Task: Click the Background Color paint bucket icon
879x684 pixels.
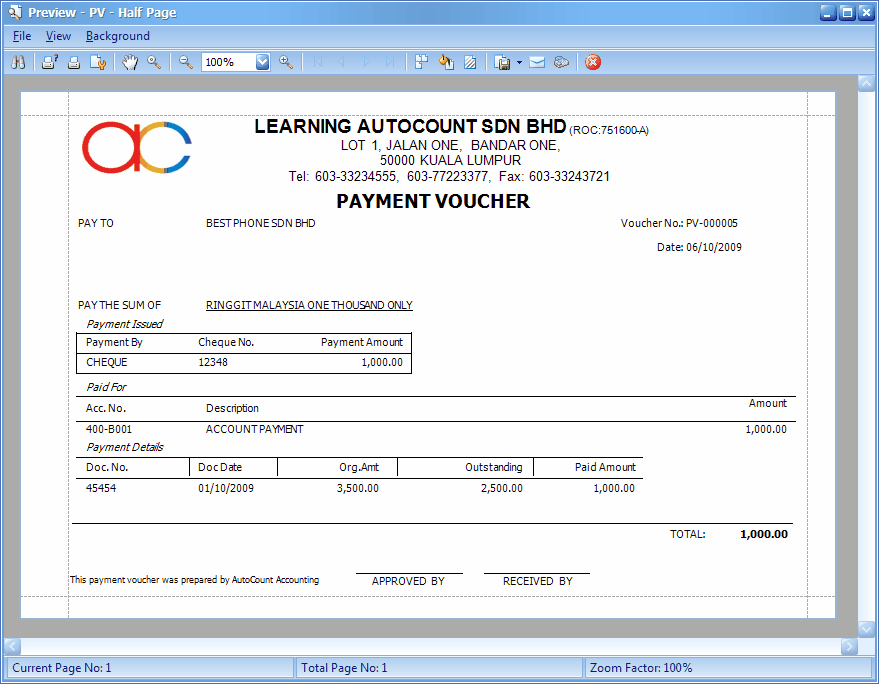Action: click(x=446, y=62)
